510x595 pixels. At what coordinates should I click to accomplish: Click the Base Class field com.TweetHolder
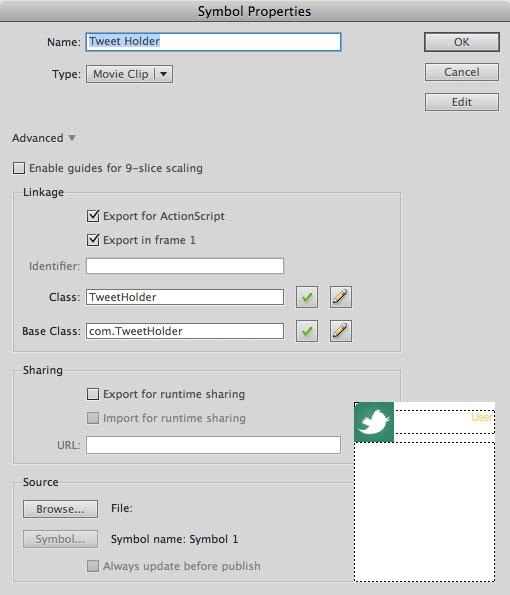point(185,331)
